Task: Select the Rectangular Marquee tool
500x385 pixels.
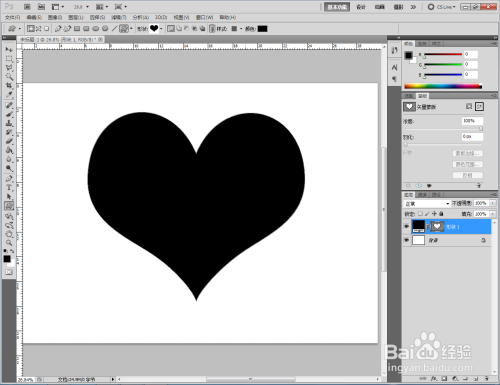Action: [9, 59]
